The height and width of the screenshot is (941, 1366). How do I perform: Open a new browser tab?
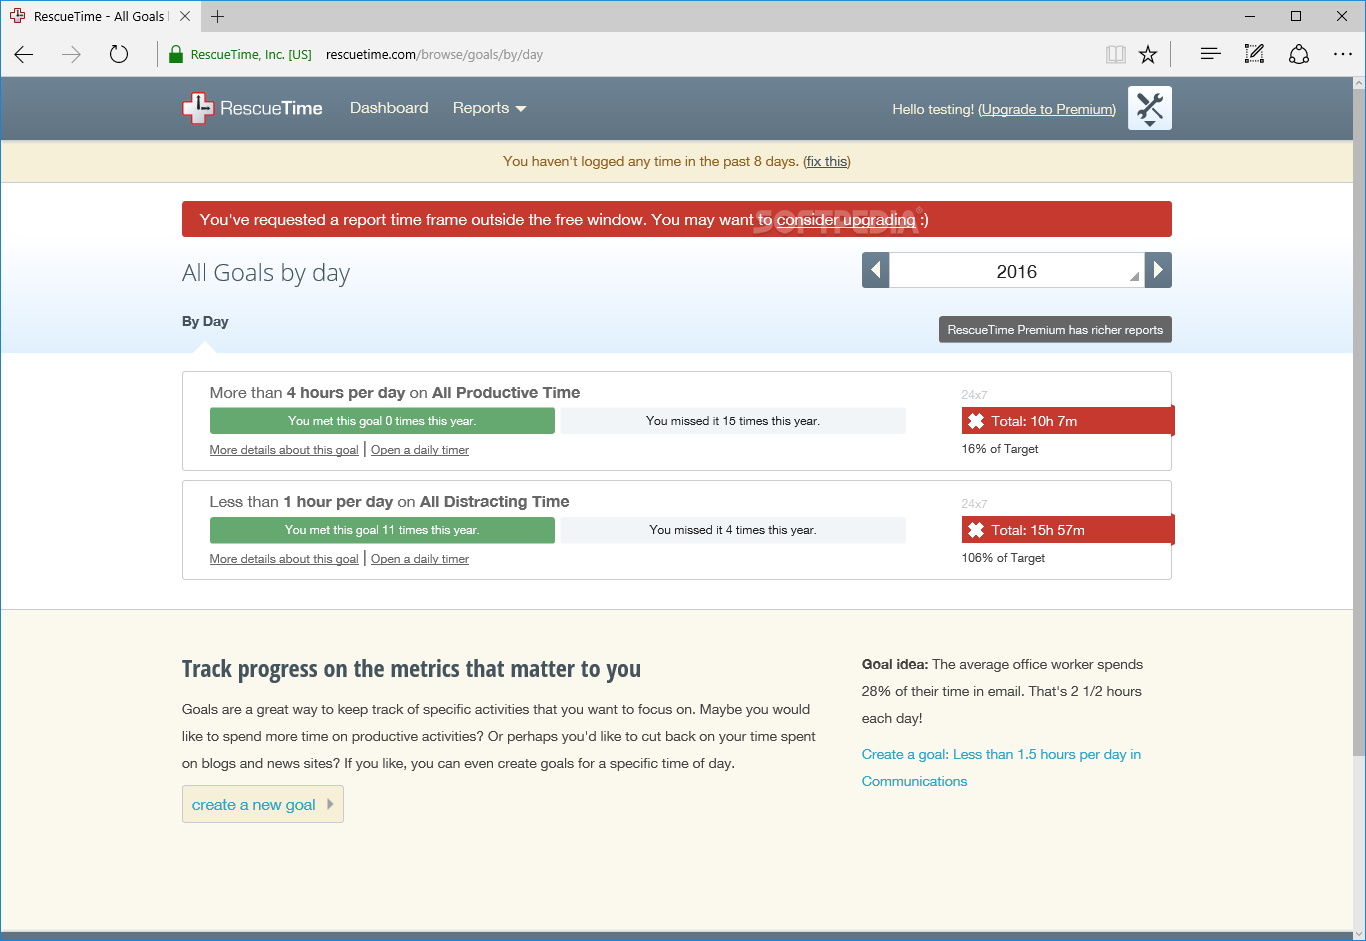click(x=217, y=16)
